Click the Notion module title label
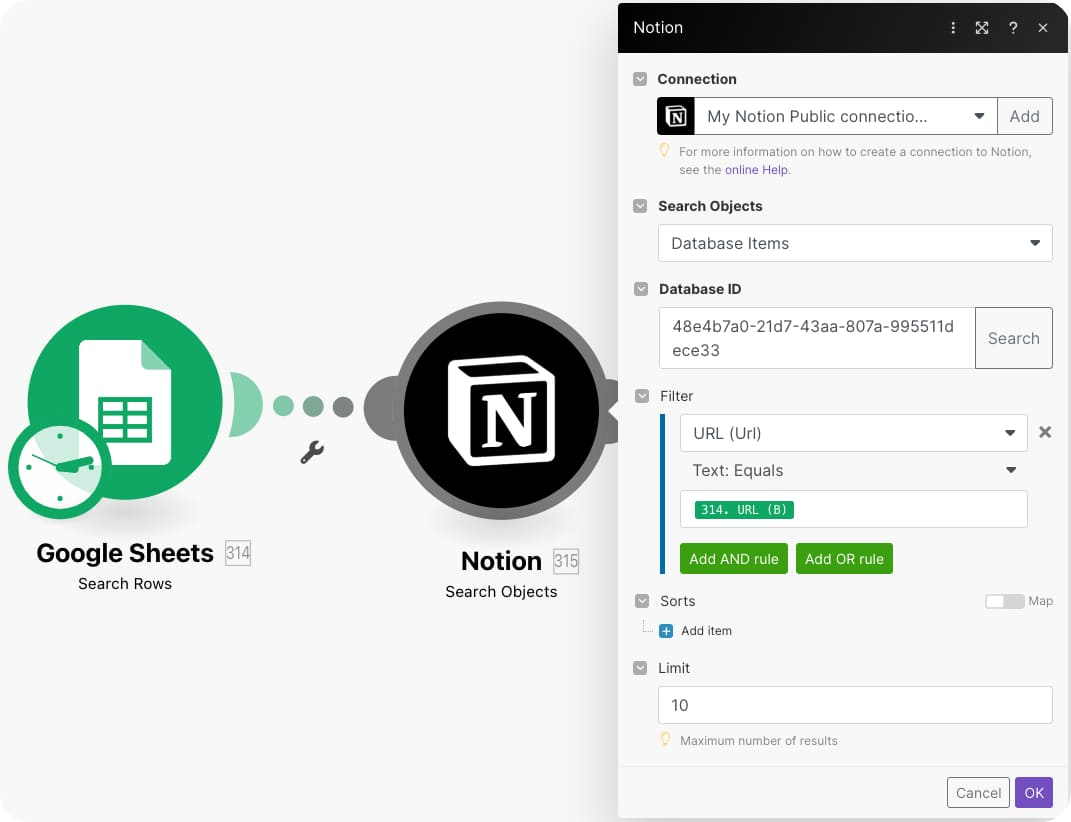This screenshot has height=822, width=1071. click(501, 561)
